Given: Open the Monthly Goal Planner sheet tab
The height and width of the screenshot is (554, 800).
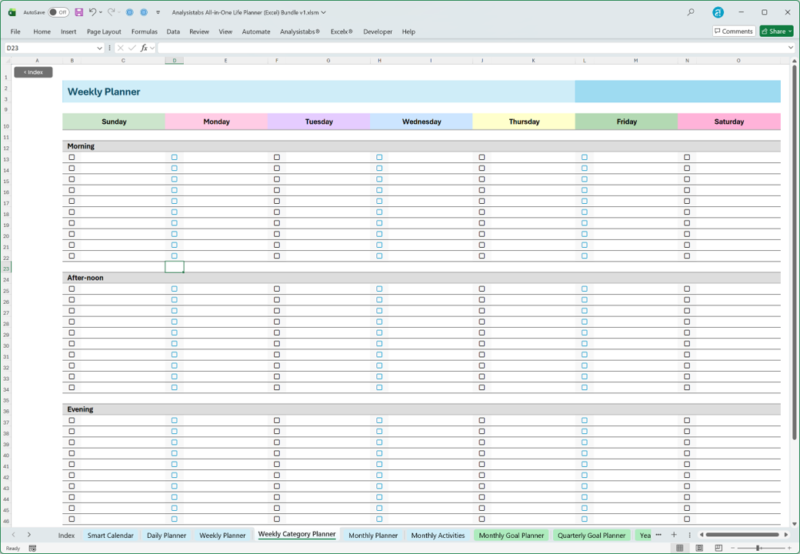Looking at the screenshot, I should (x=511, y=535).
